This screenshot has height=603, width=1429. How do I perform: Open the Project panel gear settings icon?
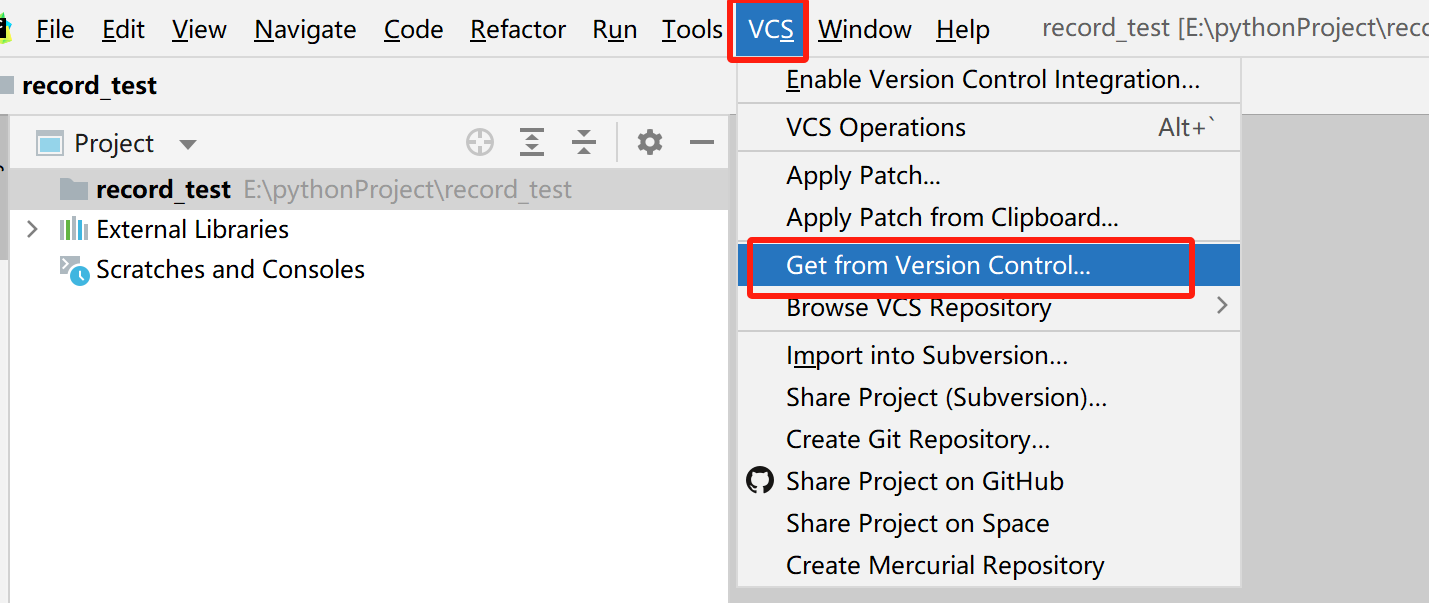pos(650,143)
